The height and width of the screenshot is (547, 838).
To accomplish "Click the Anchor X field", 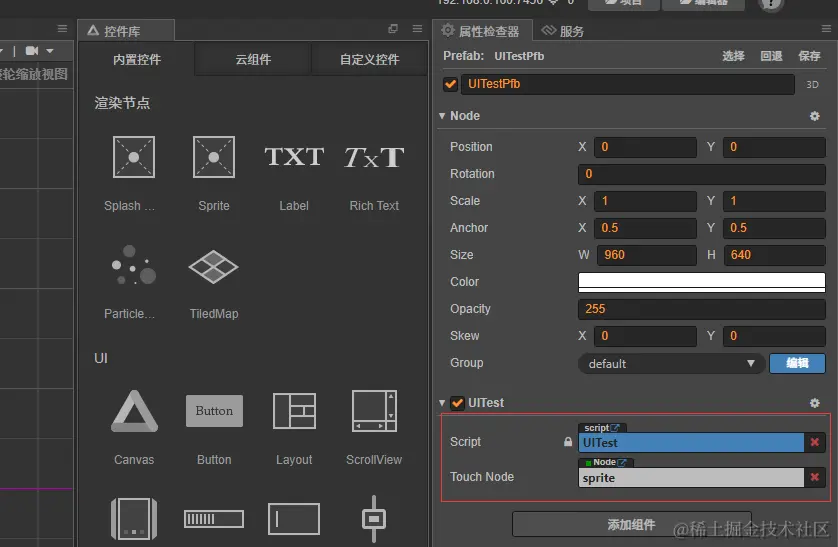I will 645,228.
